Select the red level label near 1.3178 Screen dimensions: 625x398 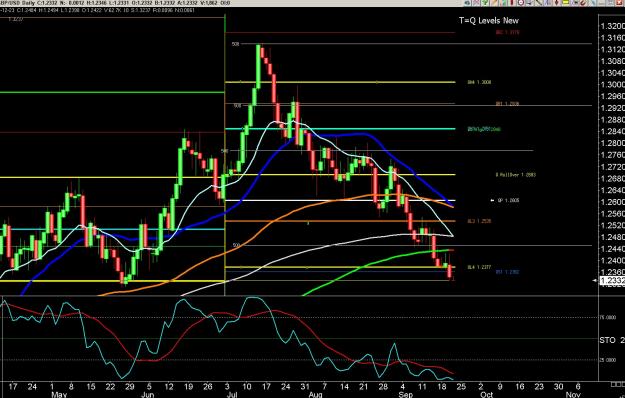pos(507,32)
